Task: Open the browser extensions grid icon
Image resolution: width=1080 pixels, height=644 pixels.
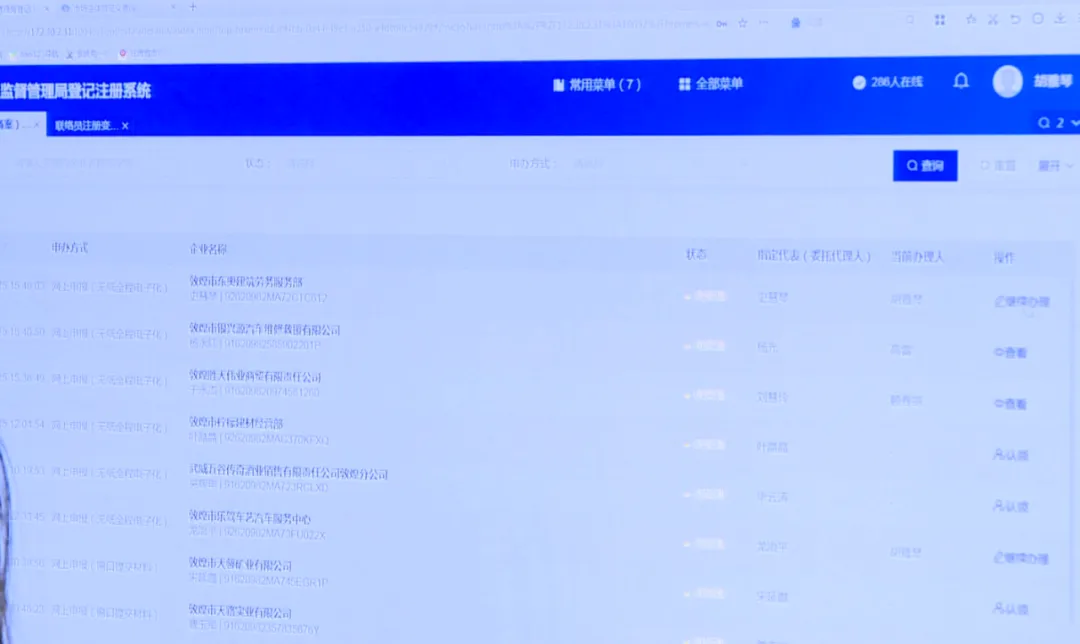Action: tap(939, 20)
